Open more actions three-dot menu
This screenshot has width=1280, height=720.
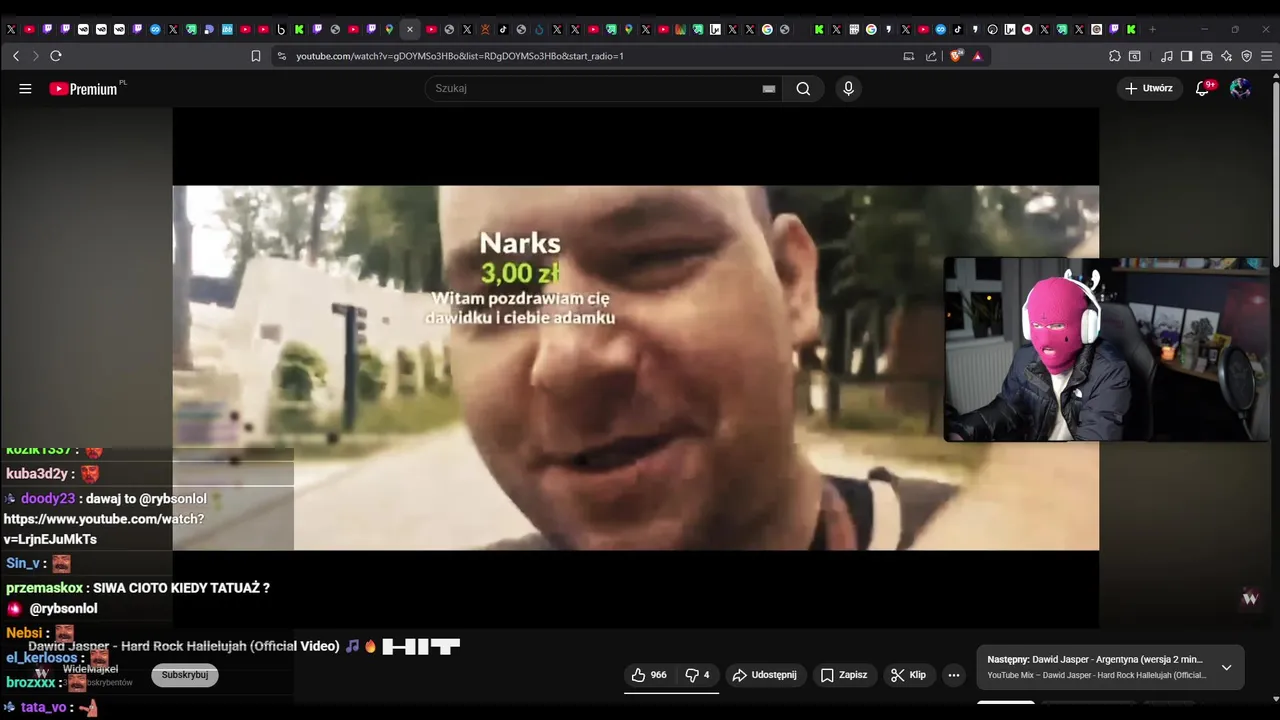[954, 675]
